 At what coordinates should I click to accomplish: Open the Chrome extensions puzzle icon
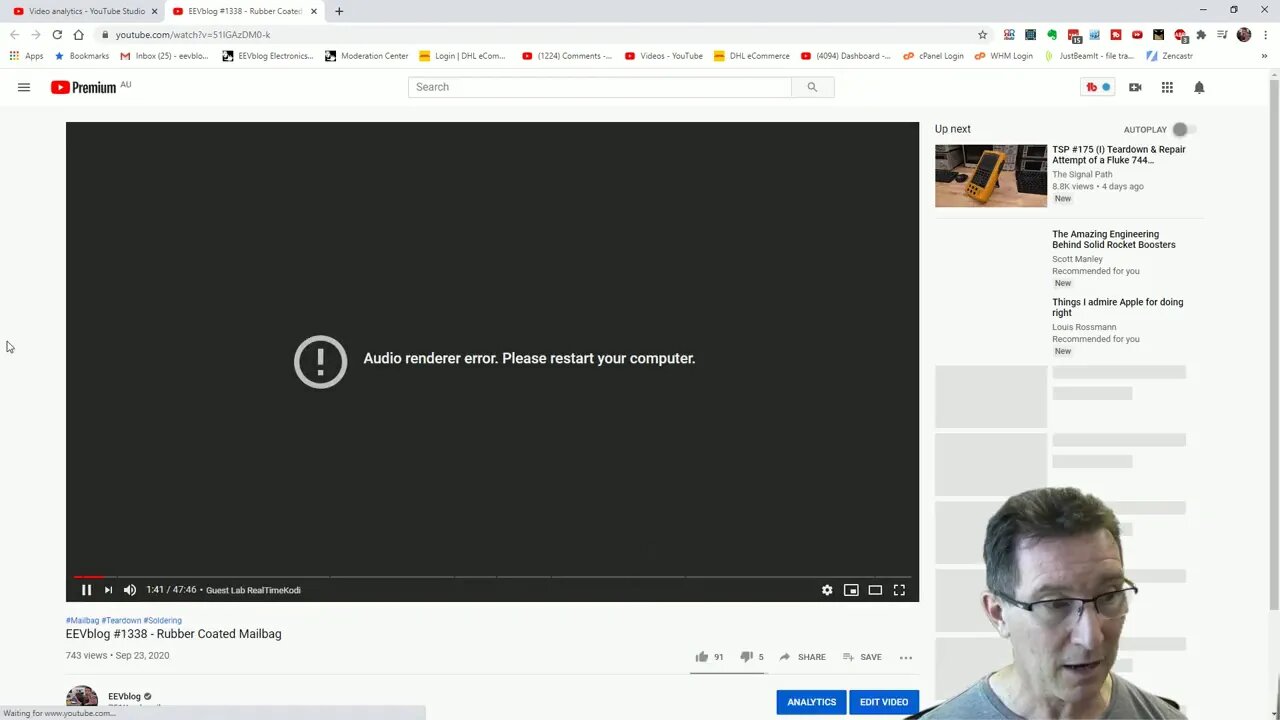(1201, 34)
